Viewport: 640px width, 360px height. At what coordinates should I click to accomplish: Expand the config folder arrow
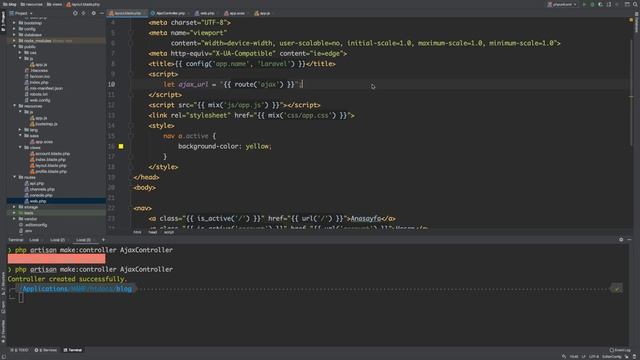[x=14, y=29]
